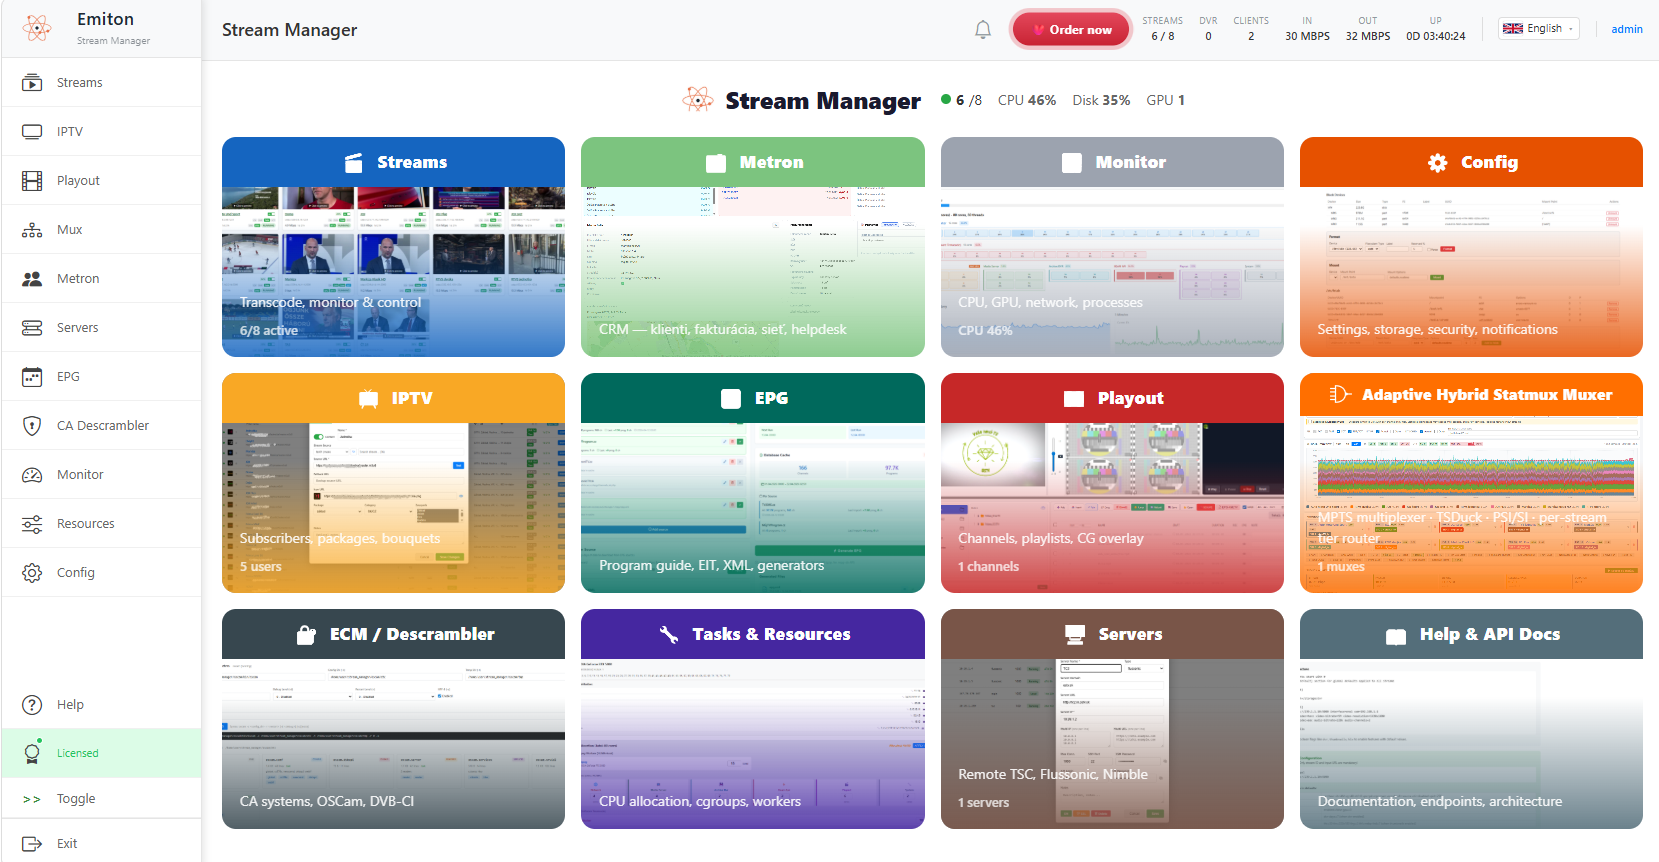Screen dimensions: 1659x862
Task: Open the Tasks & Resources tile
Action: [x=752, y=719]
